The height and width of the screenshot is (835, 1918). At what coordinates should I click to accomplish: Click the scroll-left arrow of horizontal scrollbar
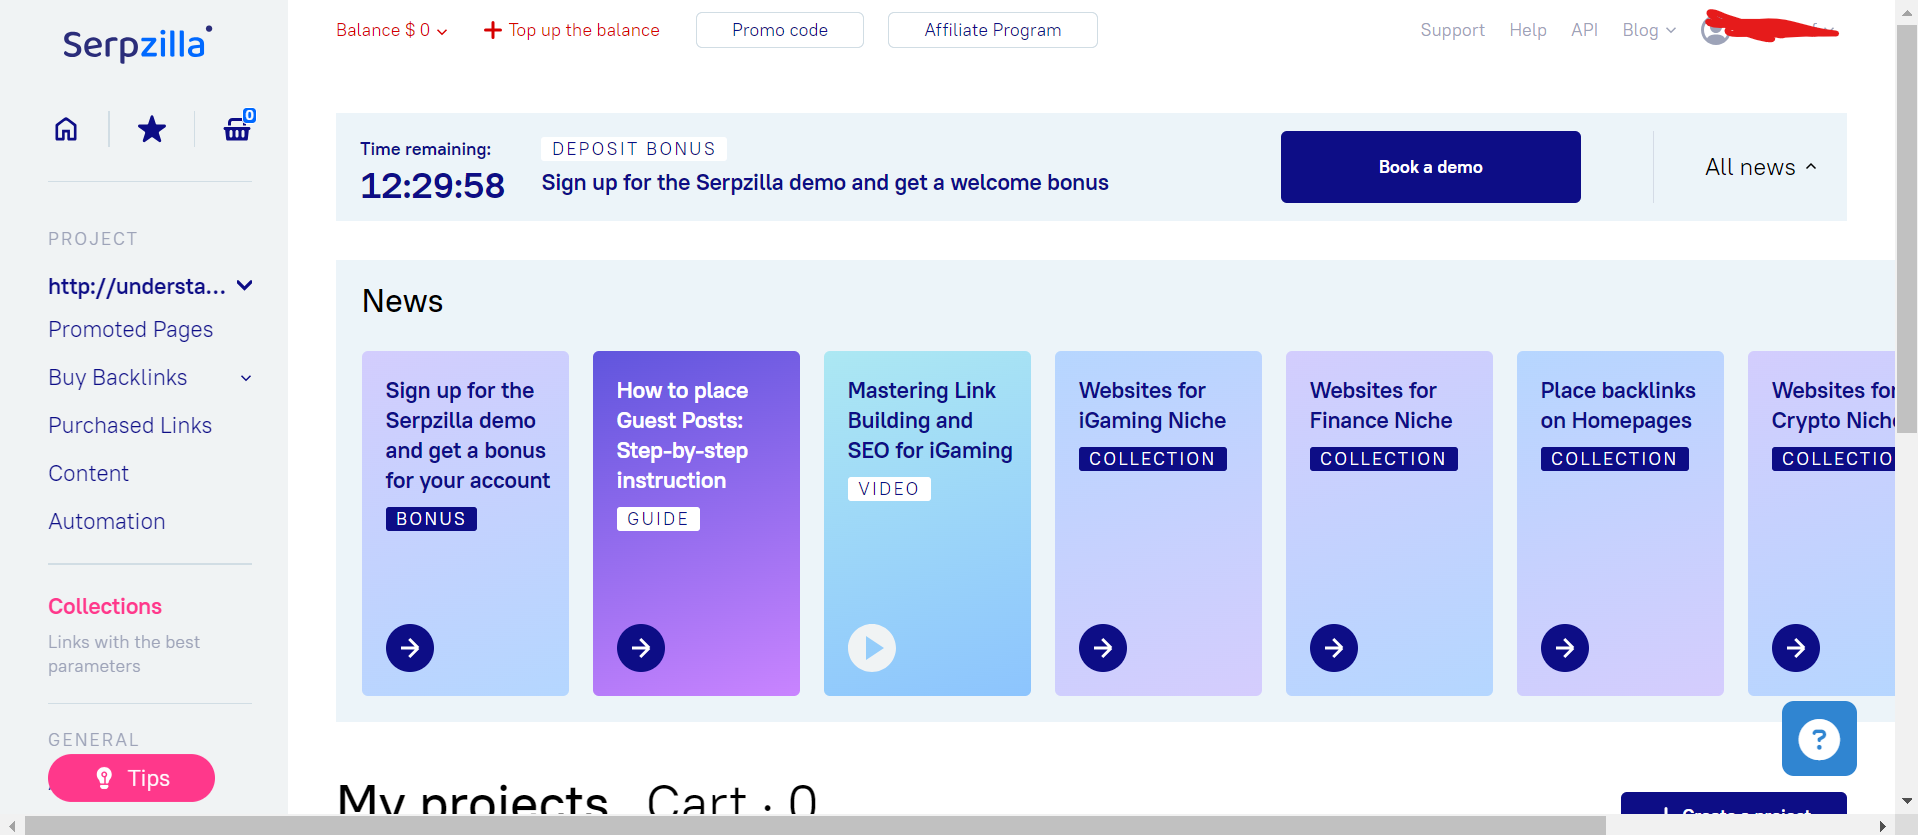coord(11,826)
